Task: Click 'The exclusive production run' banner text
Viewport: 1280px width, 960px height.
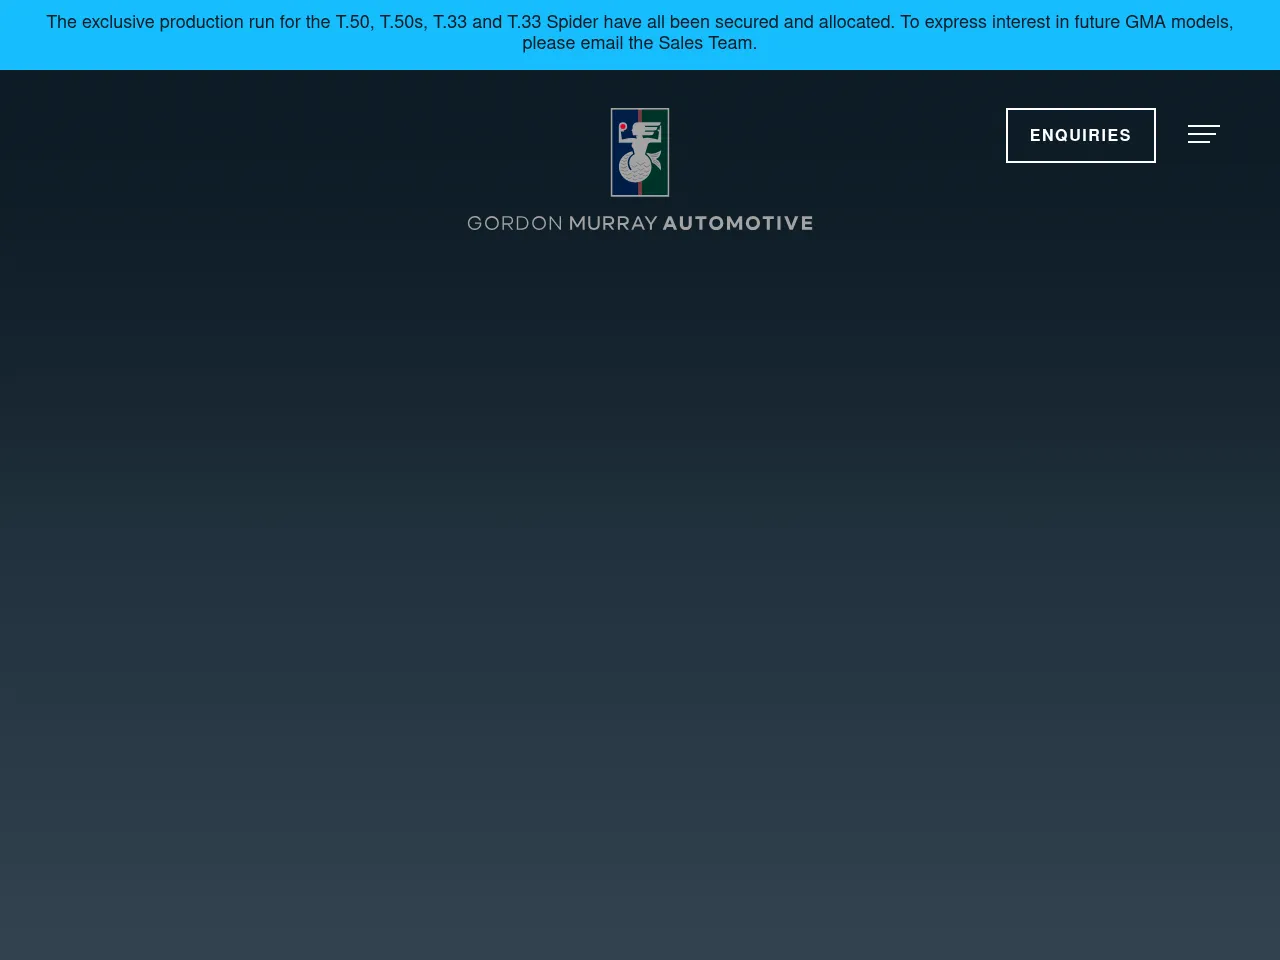Action: [x=158, y=22]
